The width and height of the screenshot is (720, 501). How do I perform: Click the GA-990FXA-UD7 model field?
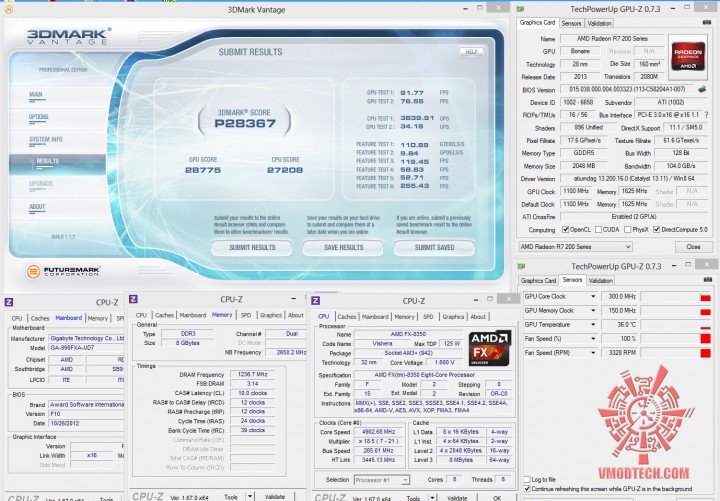pyautogui.click(x=87, y=348)
